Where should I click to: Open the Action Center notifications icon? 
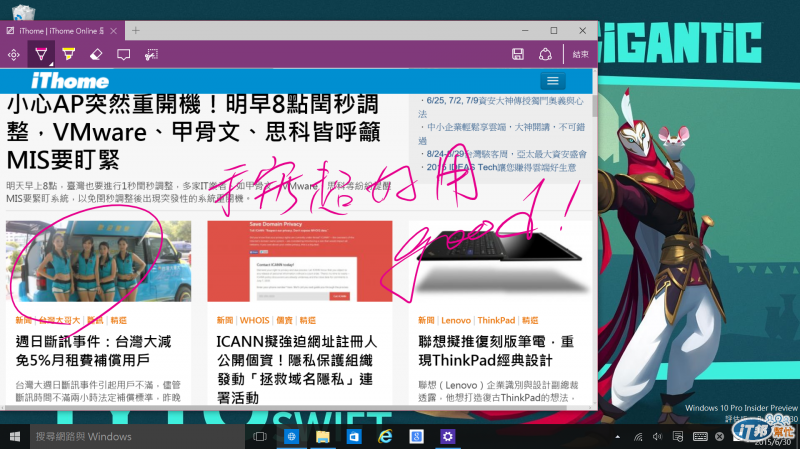(x=678, y=437)
